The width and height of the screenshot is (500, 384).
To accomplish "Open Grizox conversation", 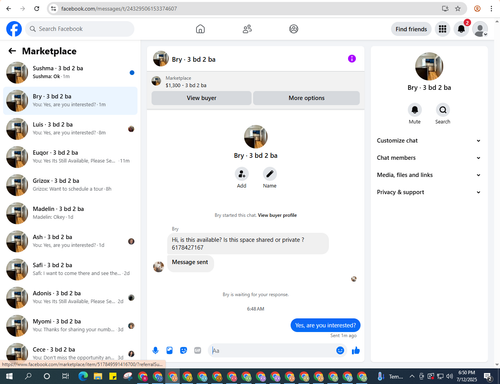I will 70,185.
